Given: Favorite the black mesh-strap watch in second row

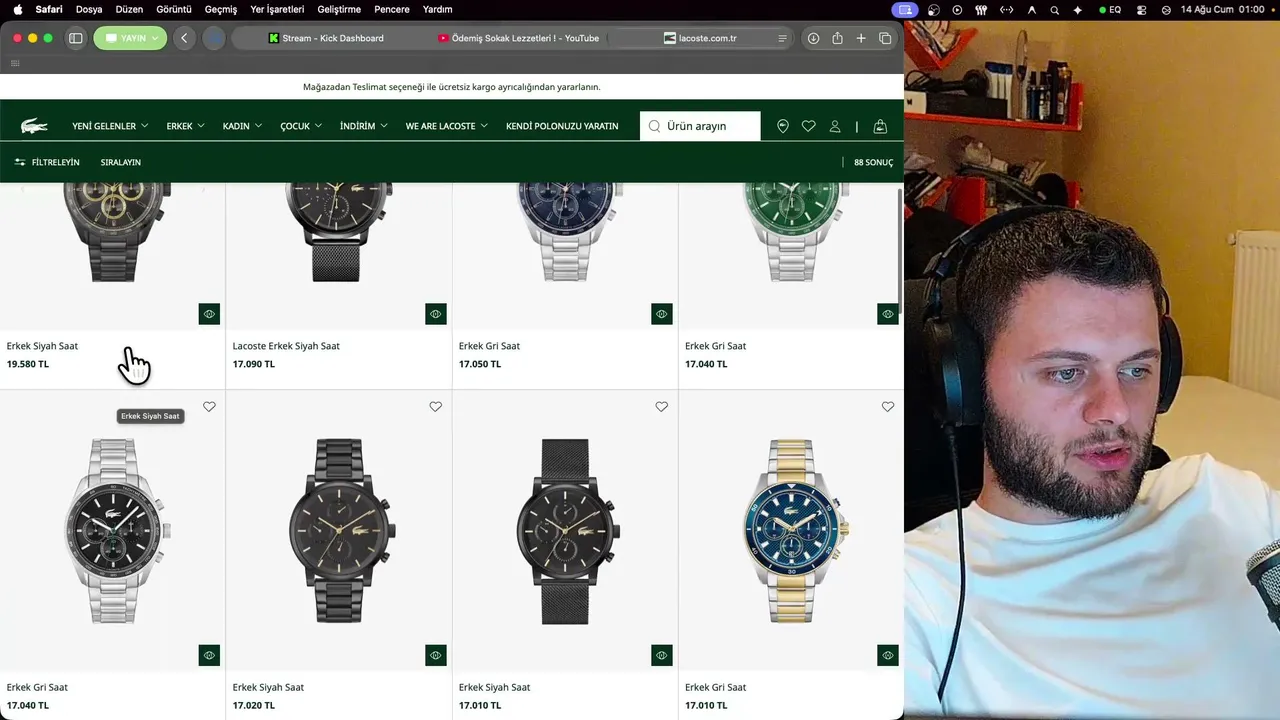Looking at the screenshot, I should [661, 407].
